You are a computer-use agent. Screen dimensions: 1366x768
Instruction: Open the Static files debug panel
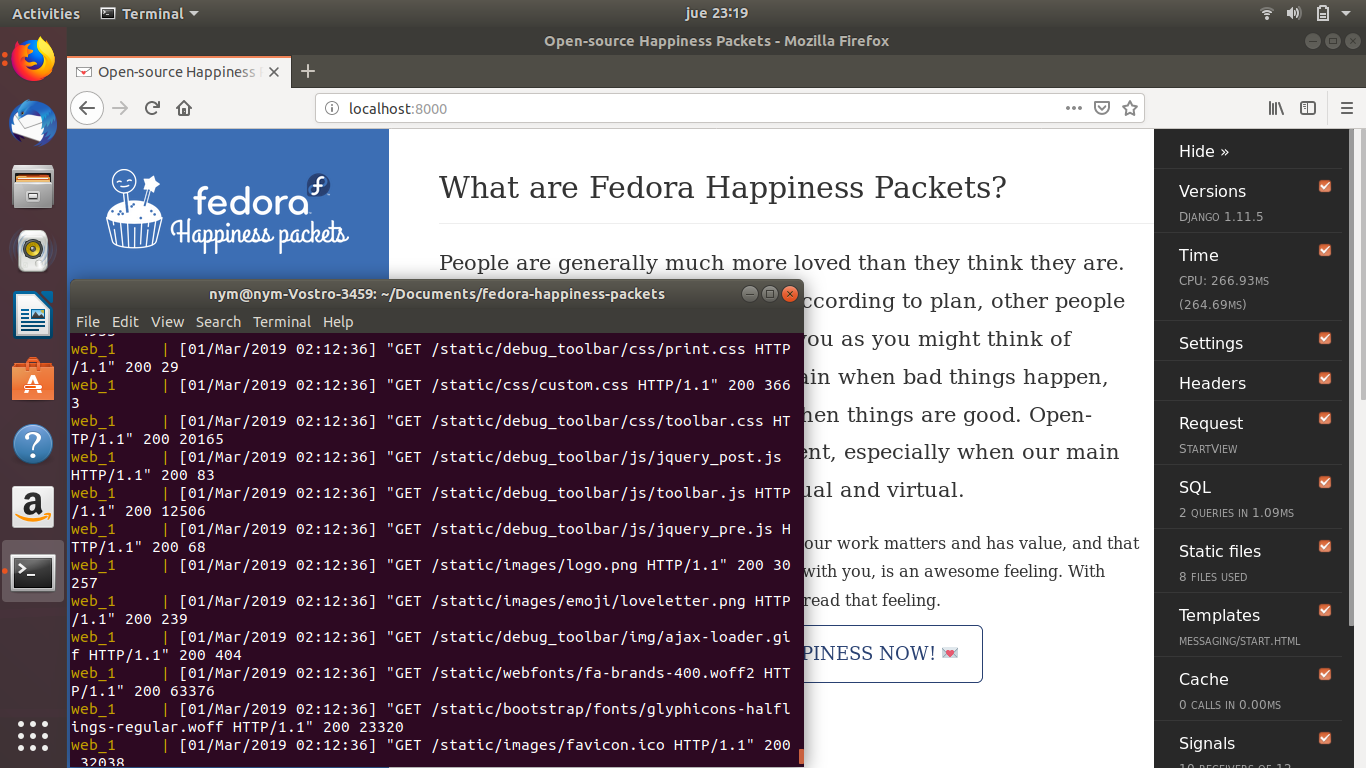[x=1220, y=551]
